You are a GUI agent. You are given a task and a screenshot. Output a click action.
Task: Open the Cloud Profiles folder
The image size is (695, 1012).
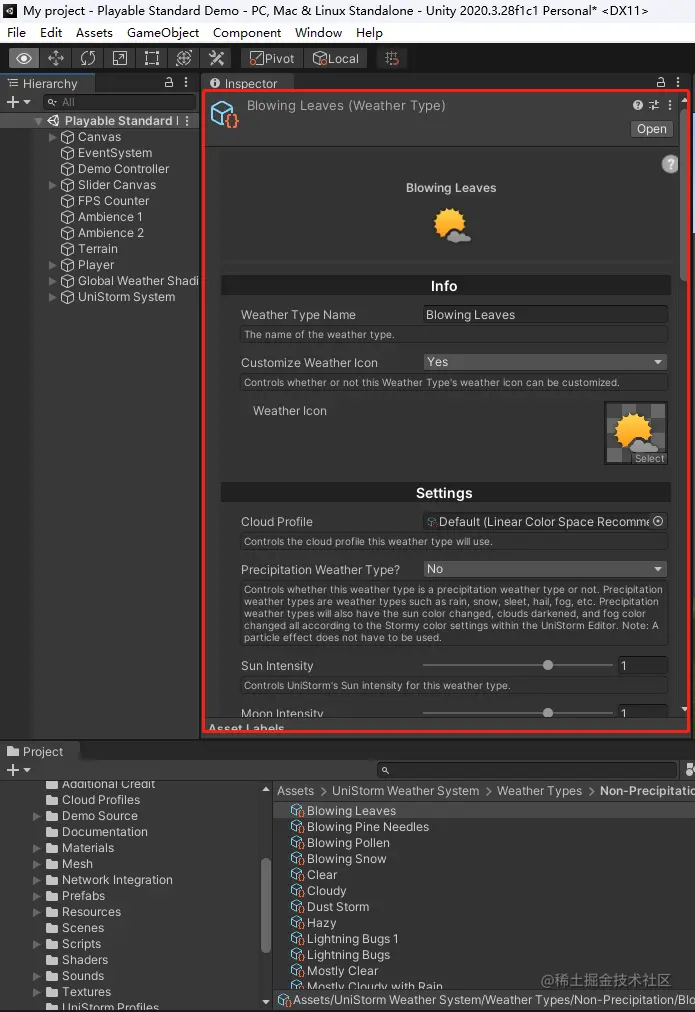(101, 800)
